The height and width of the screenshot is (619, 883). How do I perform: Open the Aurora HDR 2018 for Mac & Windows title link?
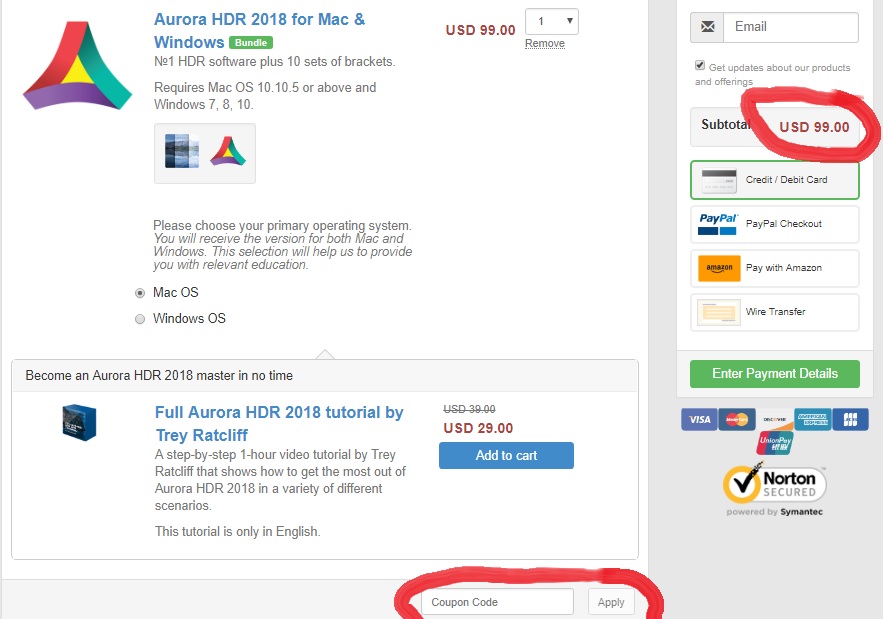260,30
